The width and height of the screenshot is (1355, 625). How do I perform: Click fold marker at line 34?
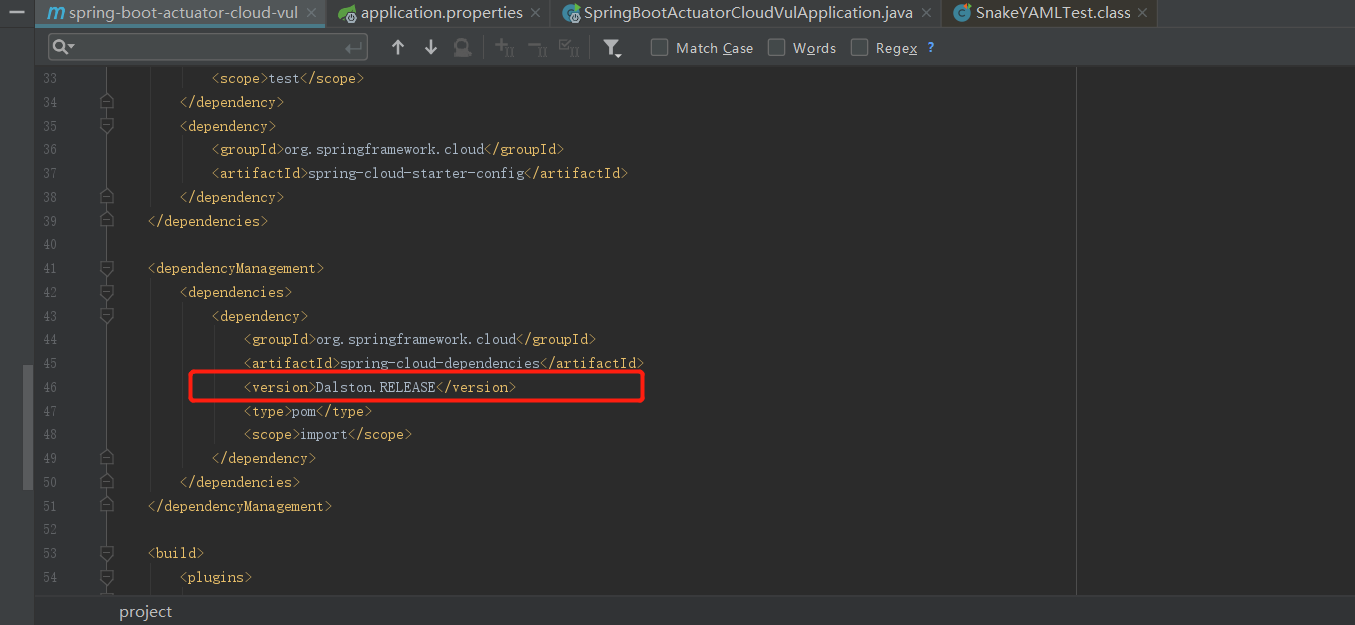[x=107, y=102]
